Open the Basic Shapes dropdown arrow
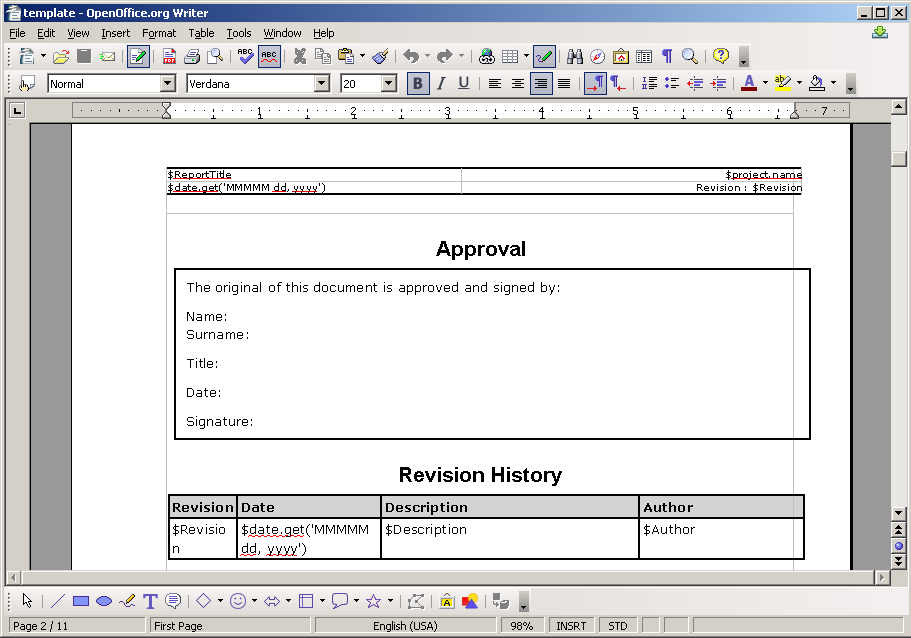Viewport: 911px width, 638px height. (219, 601)
